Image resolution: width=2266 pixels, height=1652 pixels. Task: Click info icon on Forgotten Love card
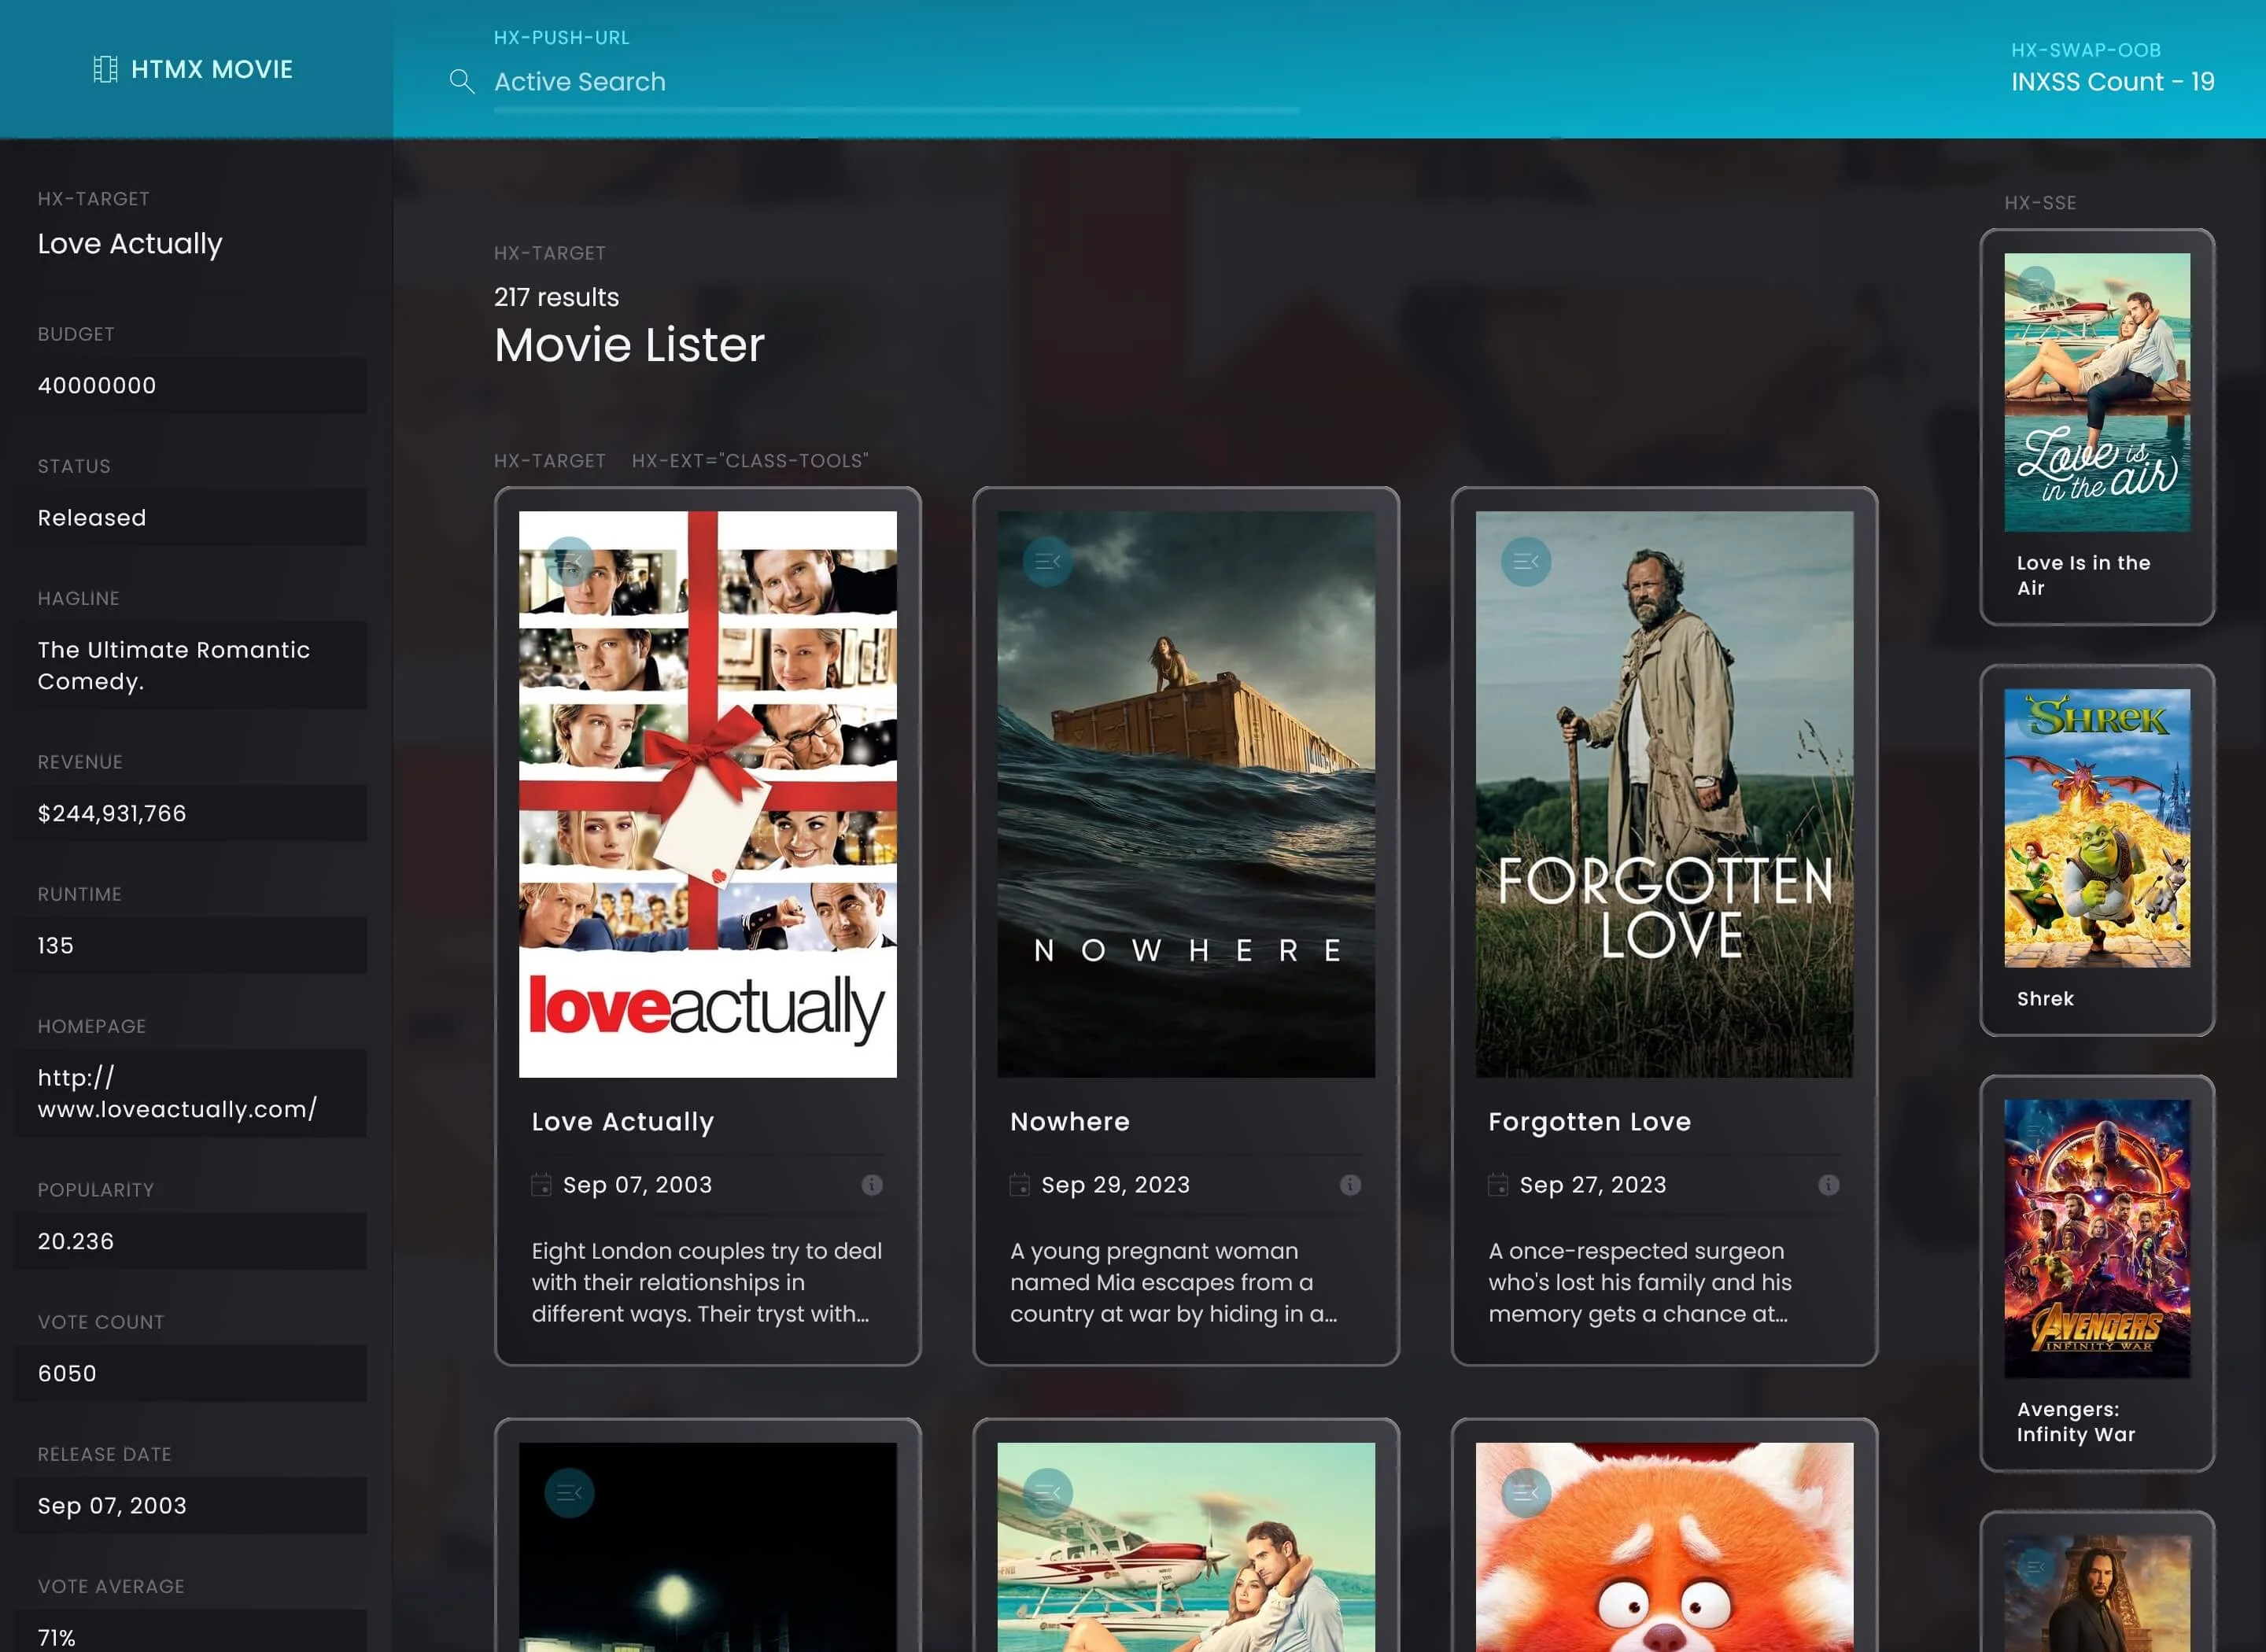point(1828,1185)
